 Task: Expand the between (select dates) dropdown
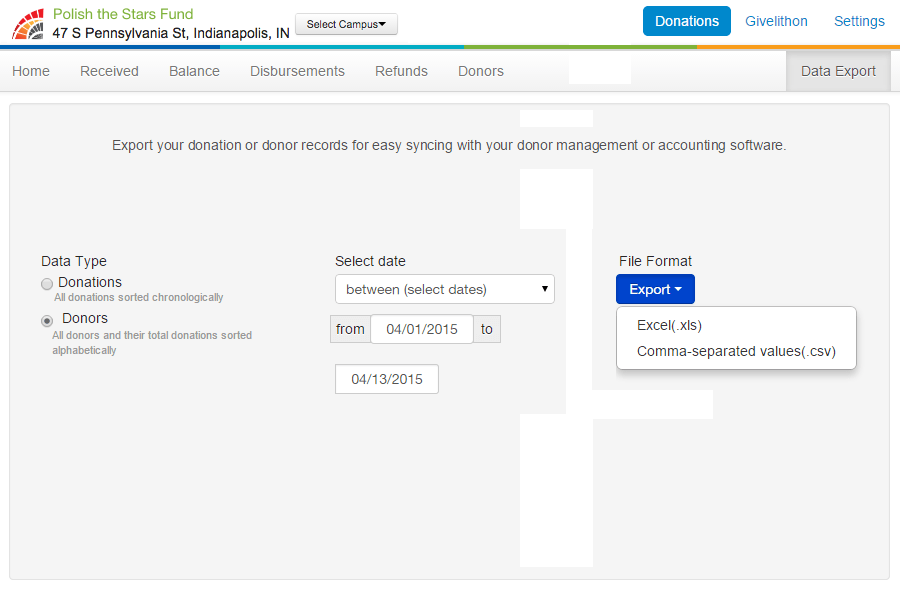(x=444, y=289)
